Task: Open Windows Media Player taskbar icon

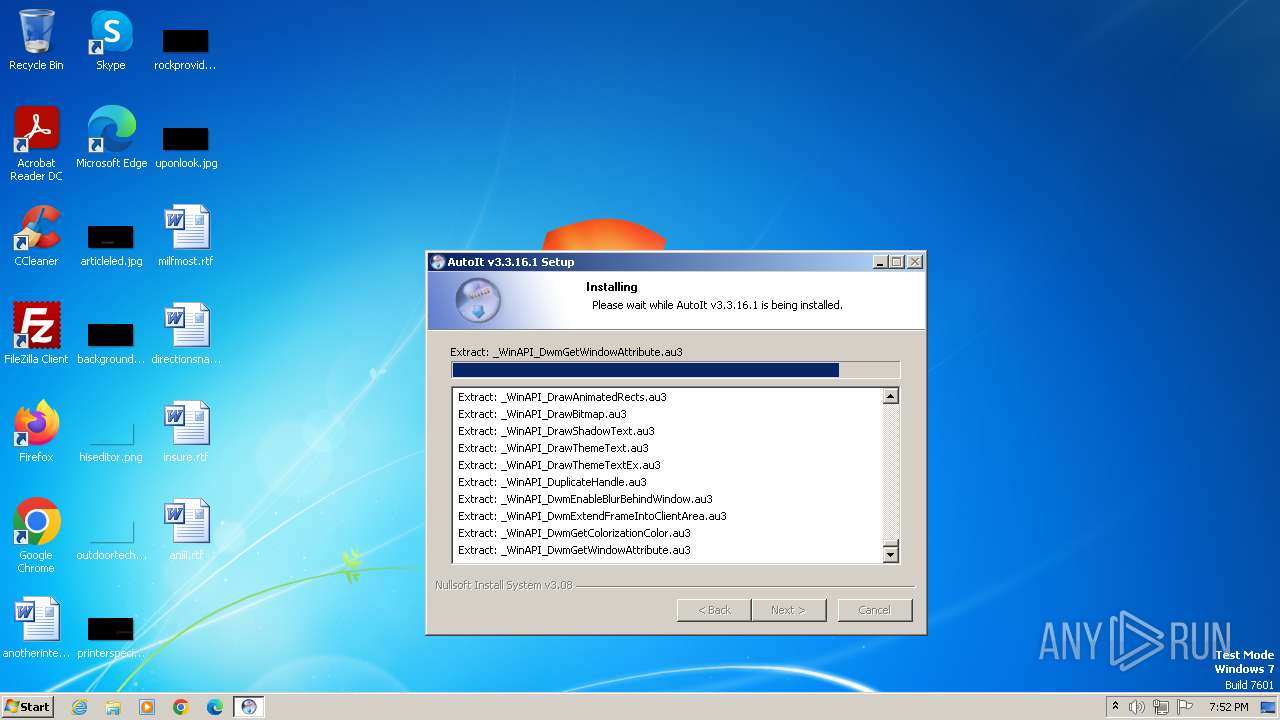Action: (x=147, y=707)
